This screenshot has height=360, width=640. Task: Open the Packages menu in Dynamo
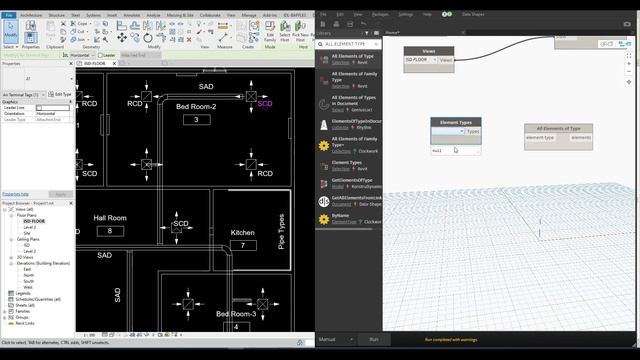[380, 14]
